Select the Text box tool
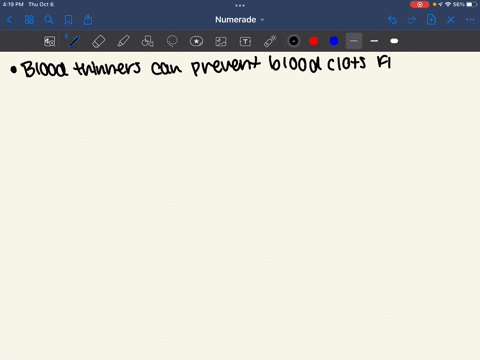480x360 pixels. coord(245,41)
